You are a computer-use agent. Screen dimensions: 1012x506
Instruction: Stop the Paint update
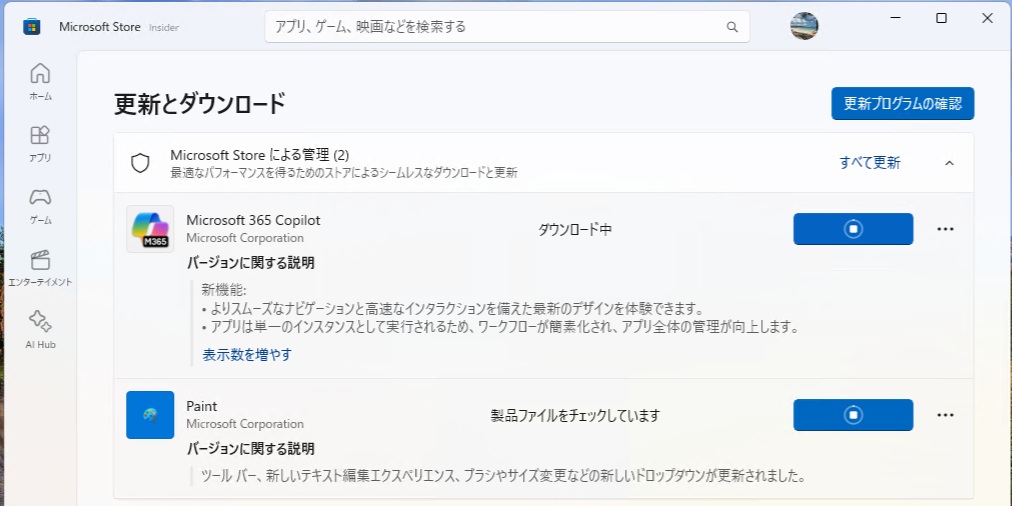tap(853, 415)
